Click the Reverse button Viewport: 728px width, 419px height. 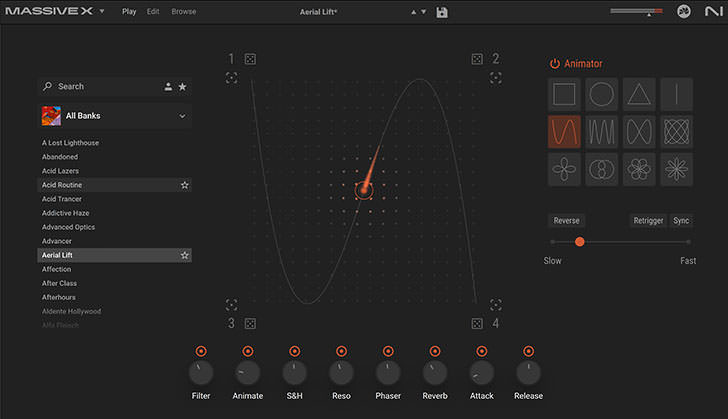coord(566,221)
